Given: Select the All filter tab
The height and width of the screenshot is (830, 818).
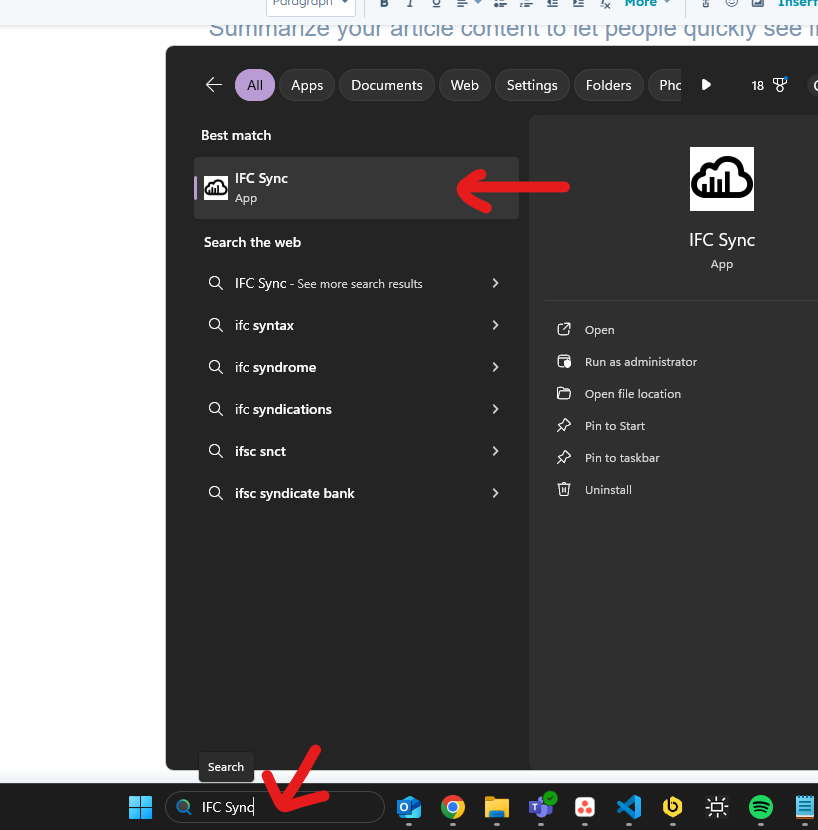Looking at the screenshot, I should (255, 85).
